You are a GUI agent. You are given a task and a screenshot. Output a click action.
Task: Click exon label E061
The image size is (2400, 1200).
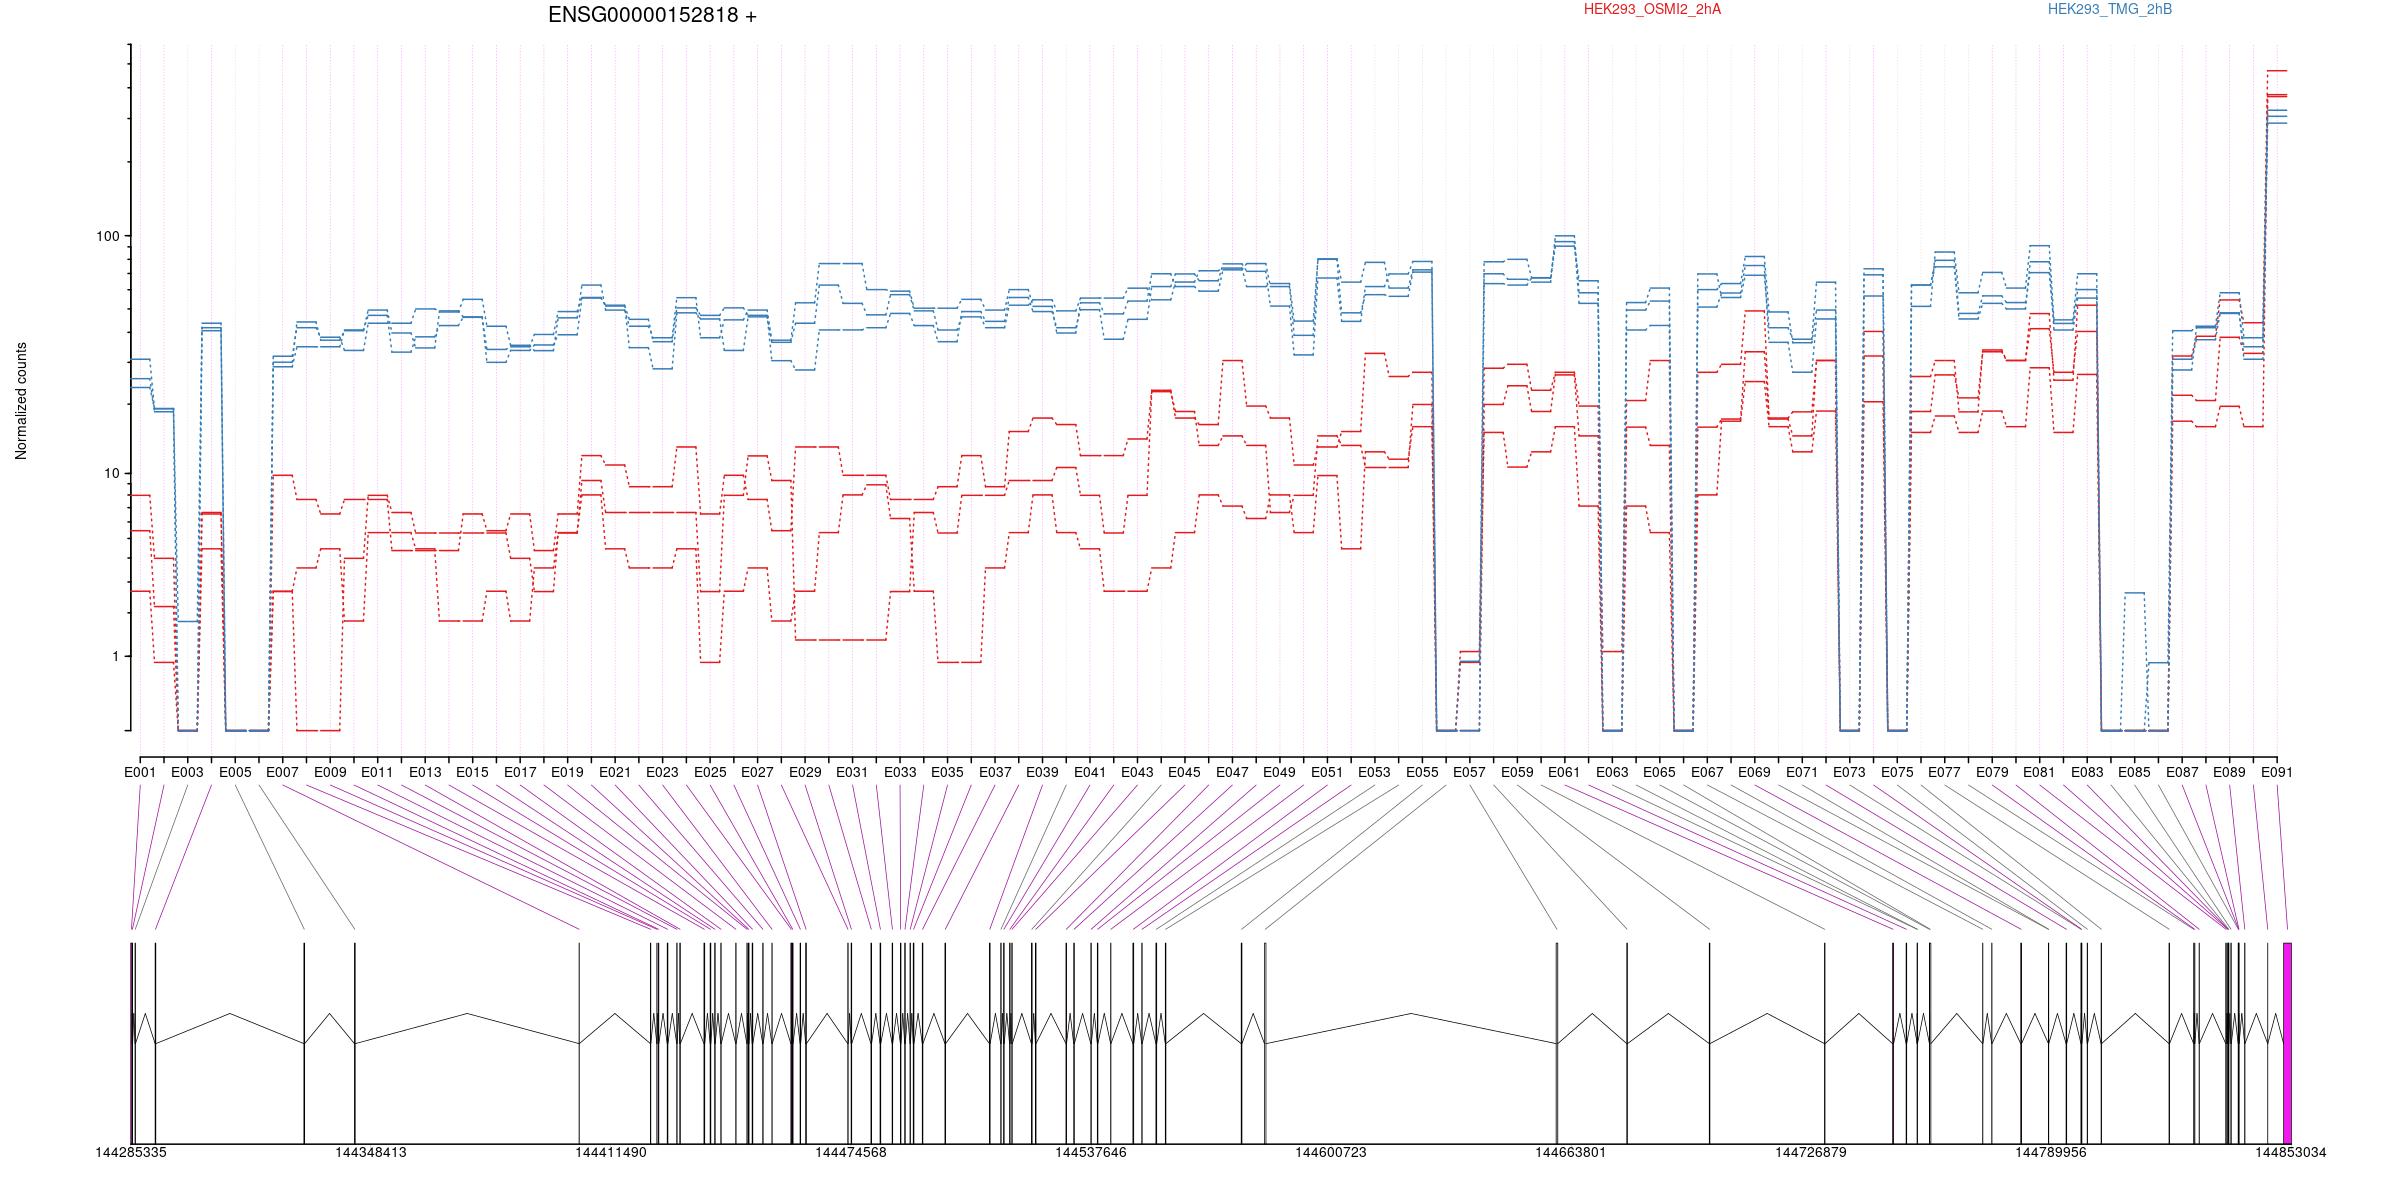click(x=1565, y=772)
